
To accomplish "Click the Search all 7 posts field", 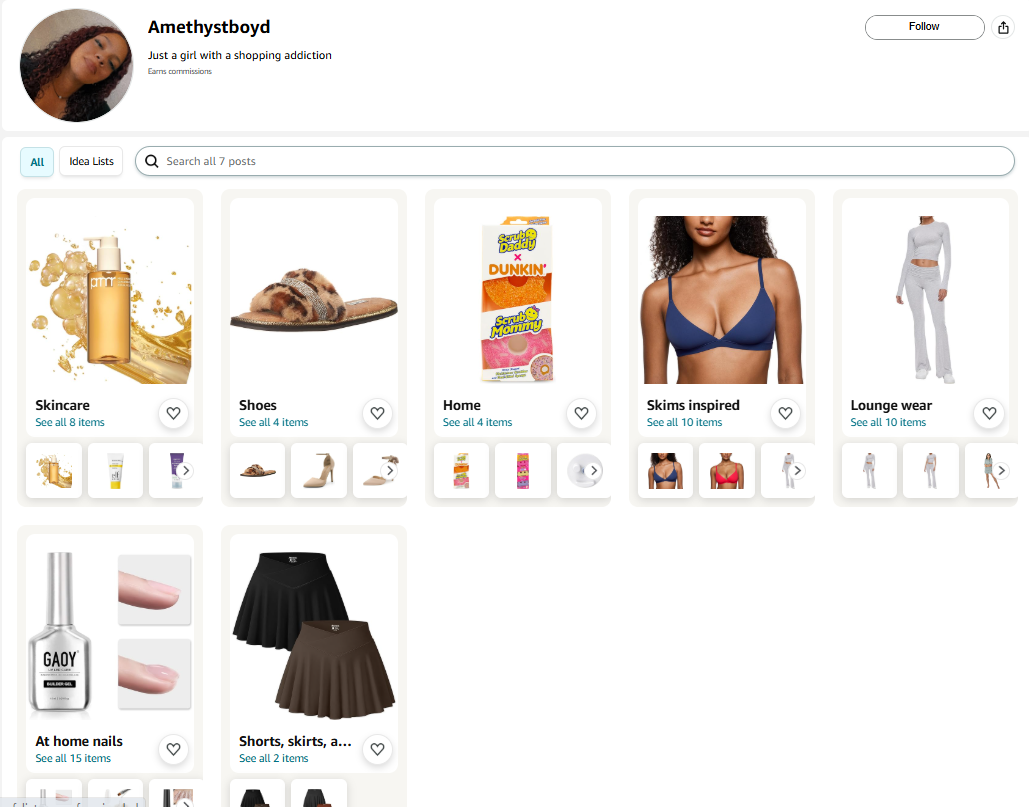I will point(574,161).
